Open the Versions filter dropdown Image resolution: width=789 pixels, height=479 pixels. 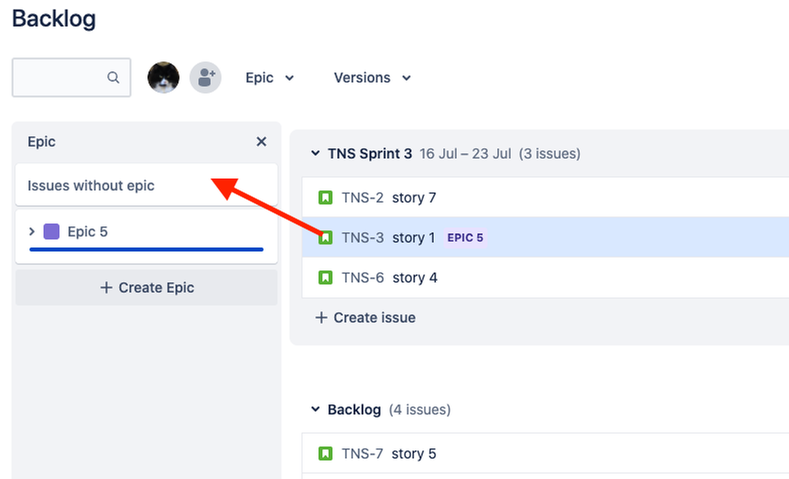tap(372, 78)
